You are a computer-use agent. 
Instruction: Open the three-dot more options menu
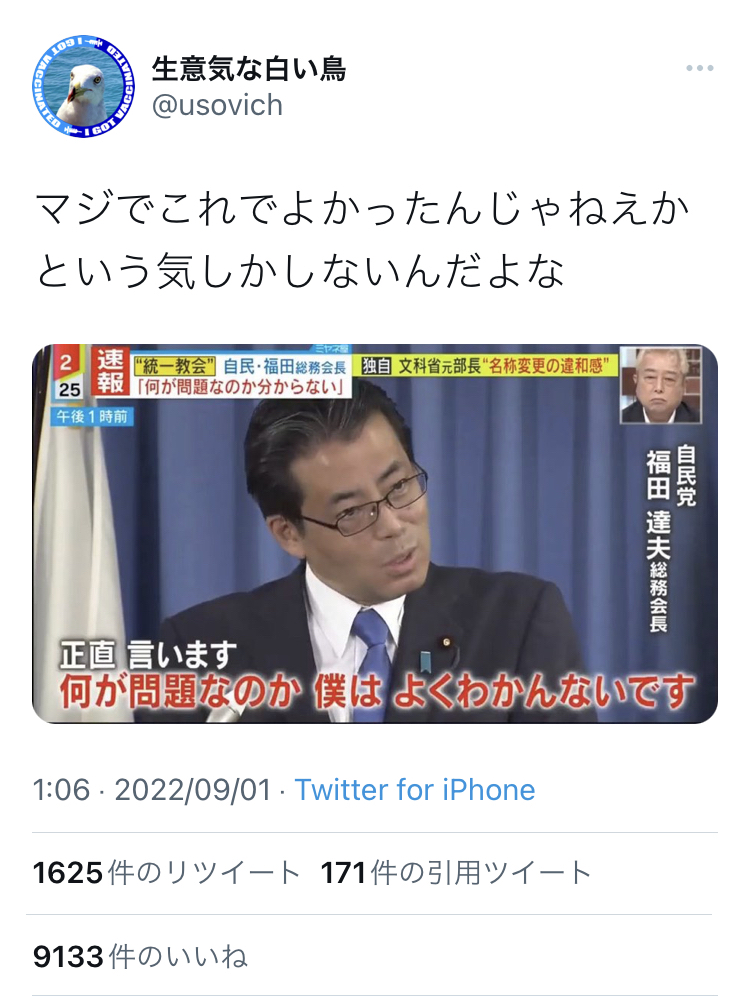699,68
